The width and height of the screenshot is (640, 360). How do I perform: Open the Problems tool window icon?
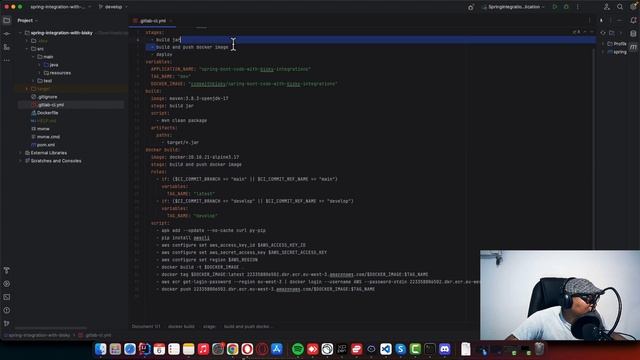tap(7, 310)
